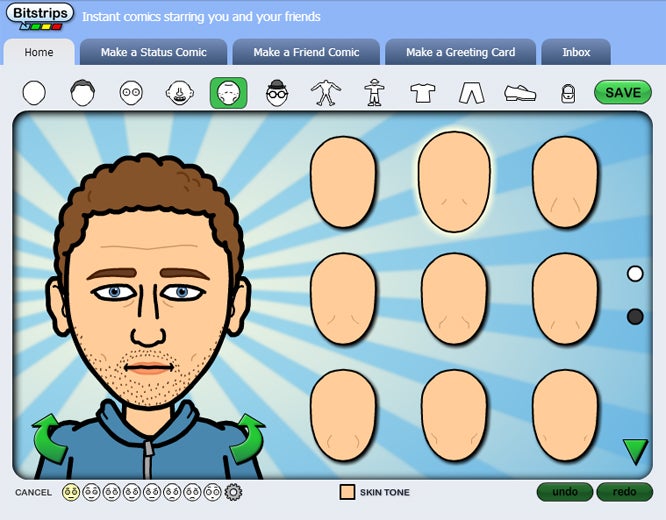The image size is (666, 520).
Task: Open the shoes category icon
Action: pos(519,93)
